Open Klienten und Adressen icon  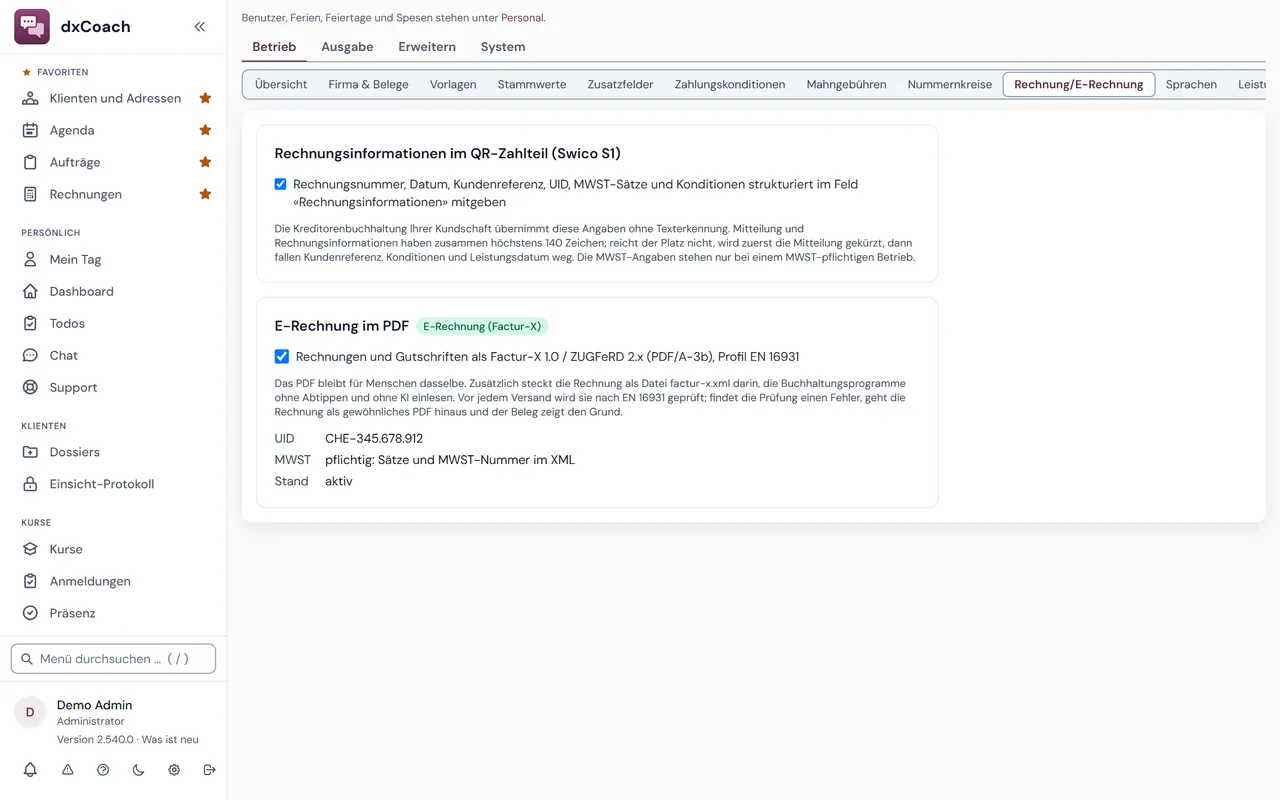click(x=30, y=98)
